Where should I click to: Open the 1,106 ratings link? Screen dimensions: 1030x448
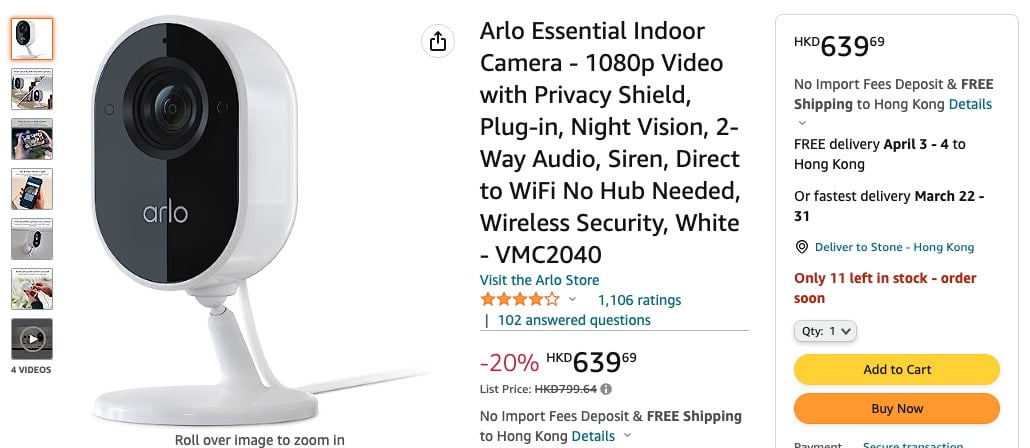[639, 300]
